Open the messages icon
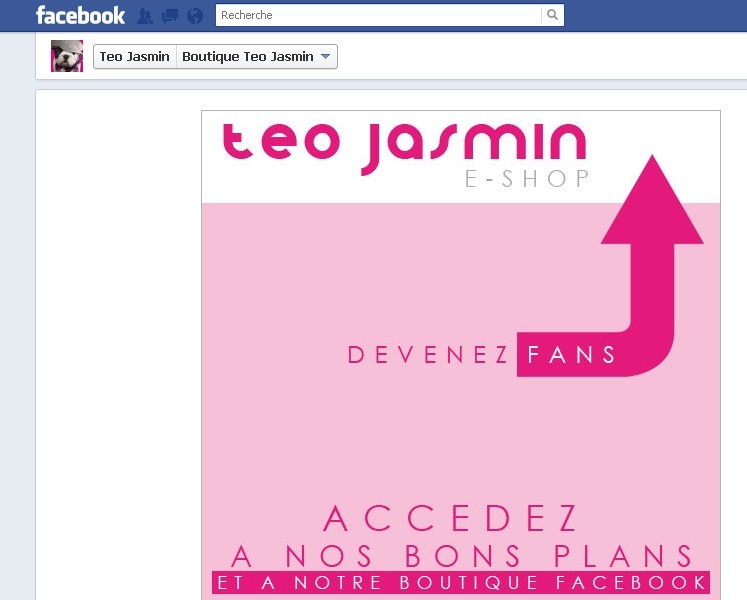 click(170, 16)
